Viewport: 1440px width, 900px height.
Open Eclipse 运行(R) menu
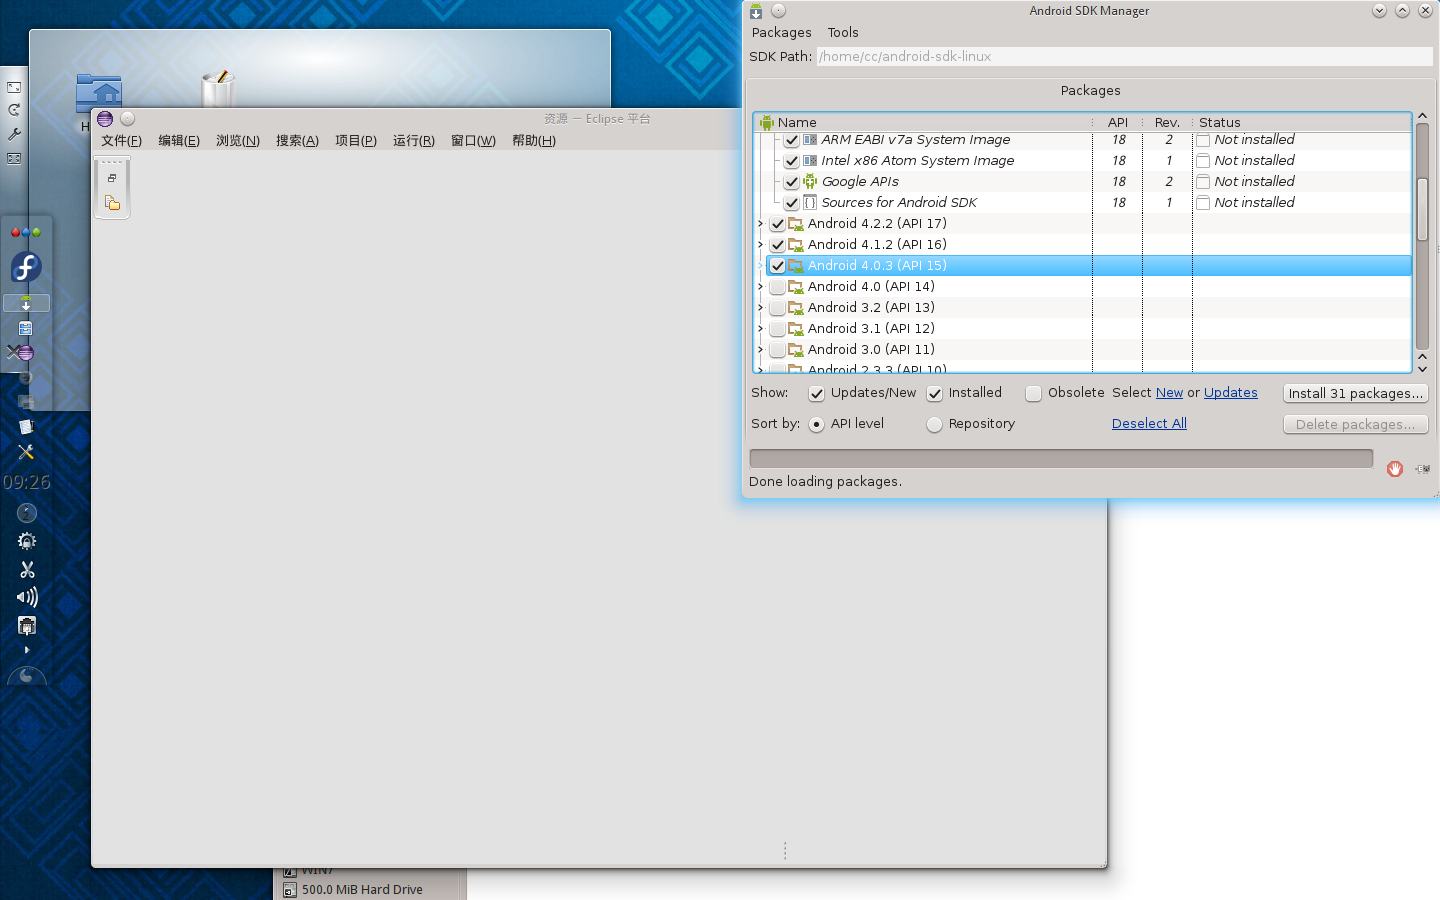point(414,141)
